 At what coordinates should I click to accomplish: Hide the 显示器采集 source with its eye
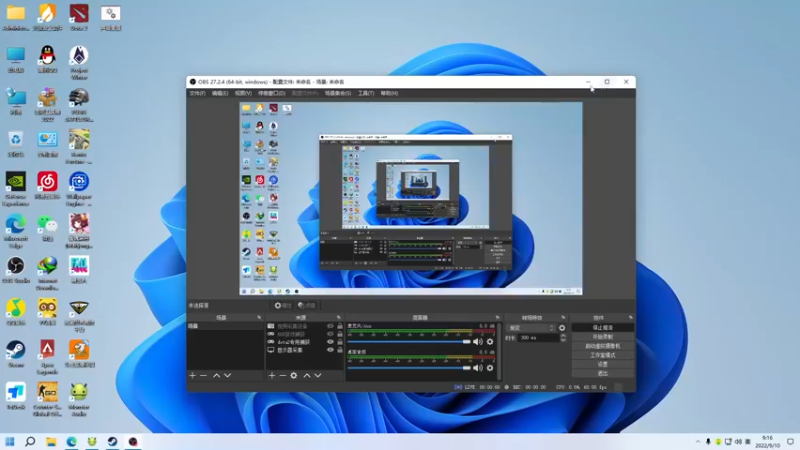point(330,350)
